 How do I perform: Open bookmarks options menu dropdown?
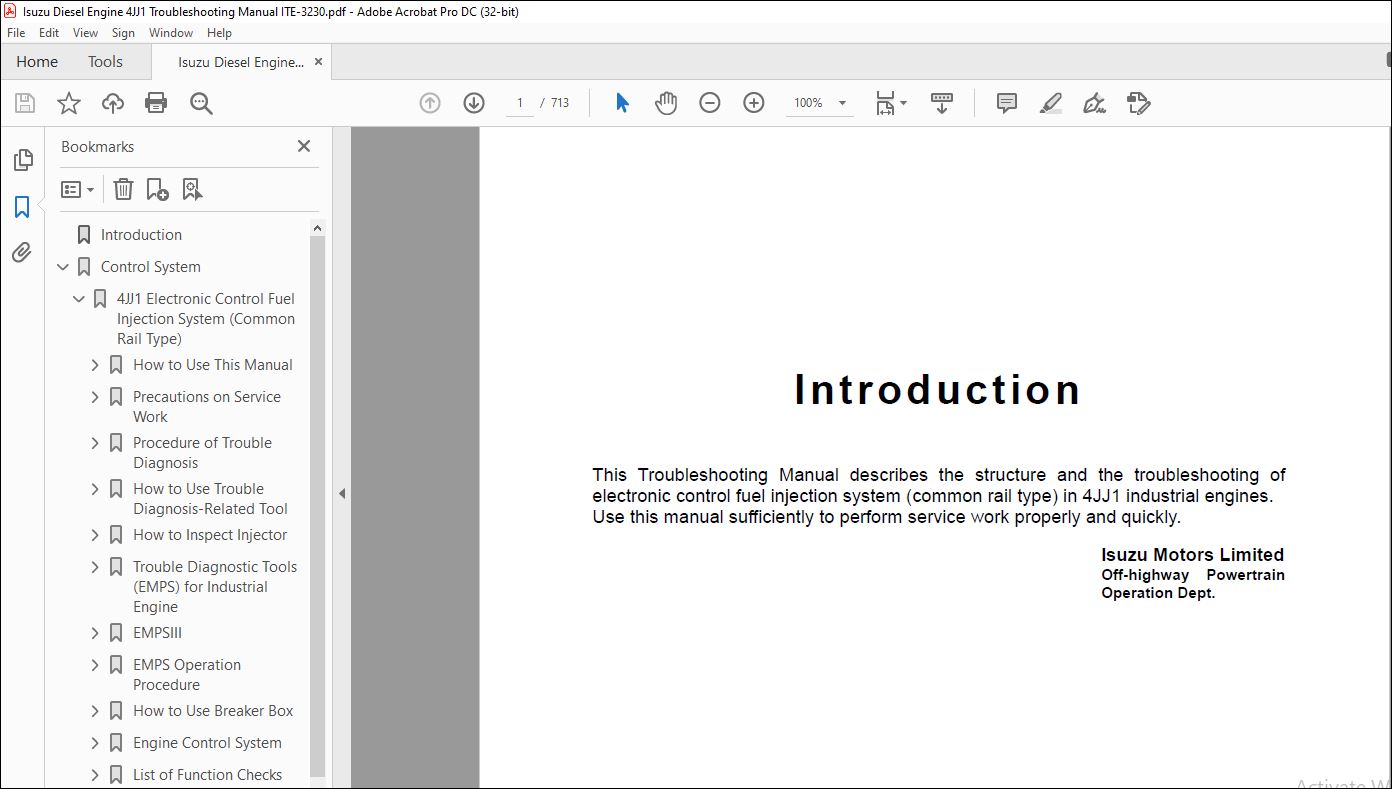77,189
